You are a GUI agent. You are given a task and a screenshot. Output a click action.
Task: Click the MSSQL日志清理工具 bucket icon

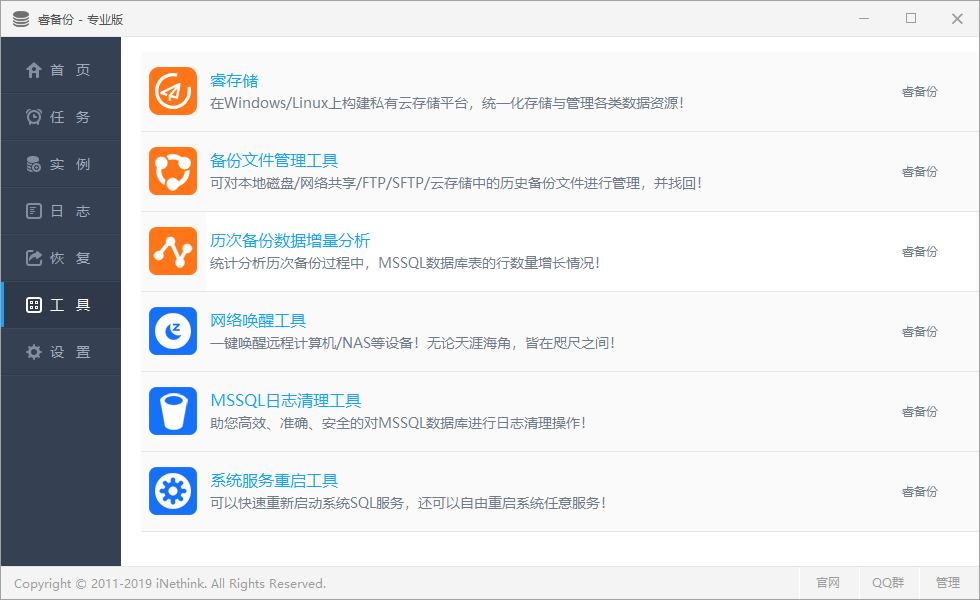(x=173, y=411)
